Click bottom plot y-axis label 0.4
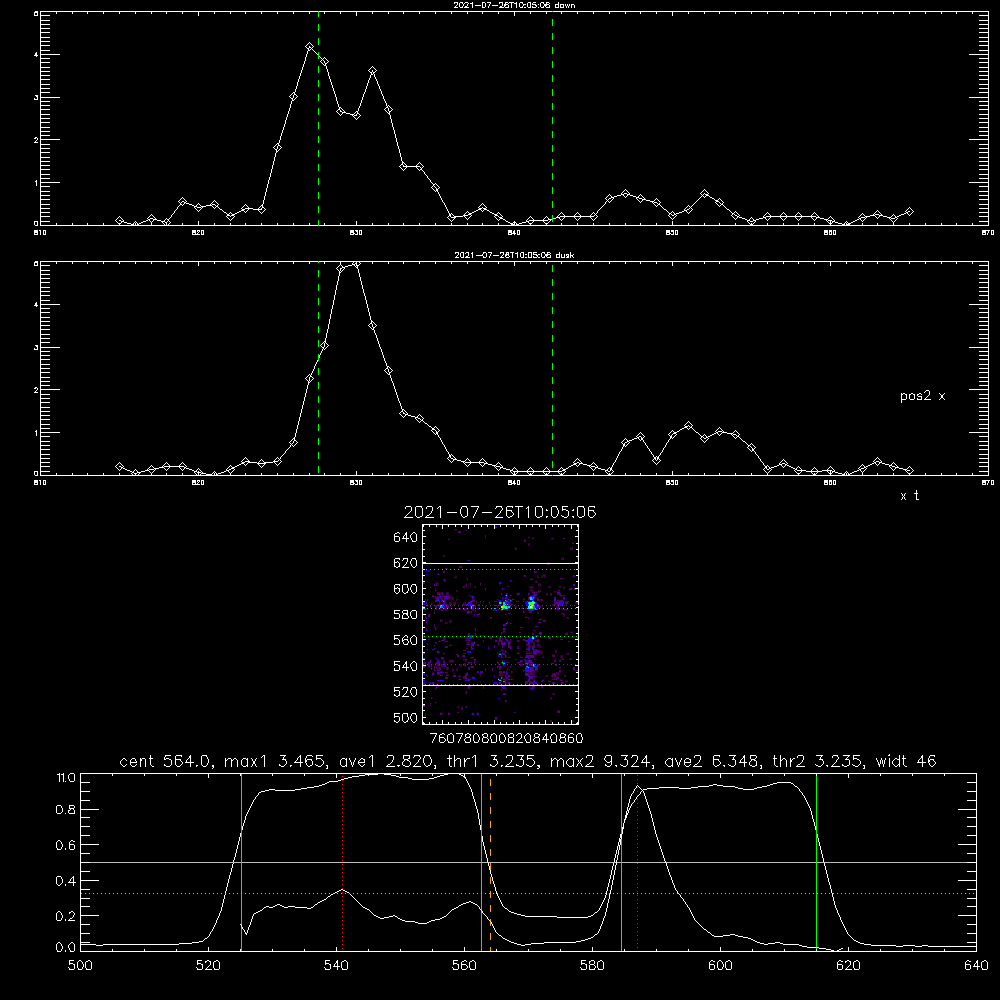The width and height of the screenshot is (1000, 1000). [x=66, y=881]
